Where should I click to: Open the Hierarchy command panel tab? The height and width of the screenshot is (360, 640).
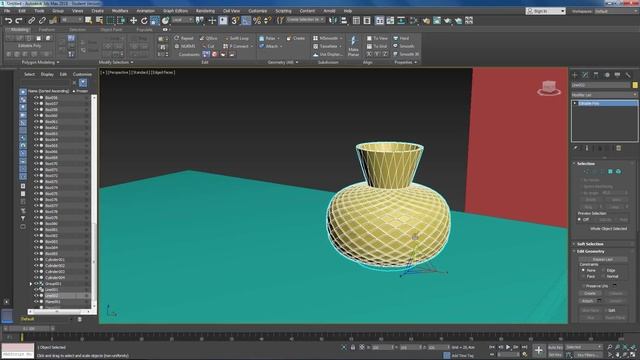pos(596,75)
